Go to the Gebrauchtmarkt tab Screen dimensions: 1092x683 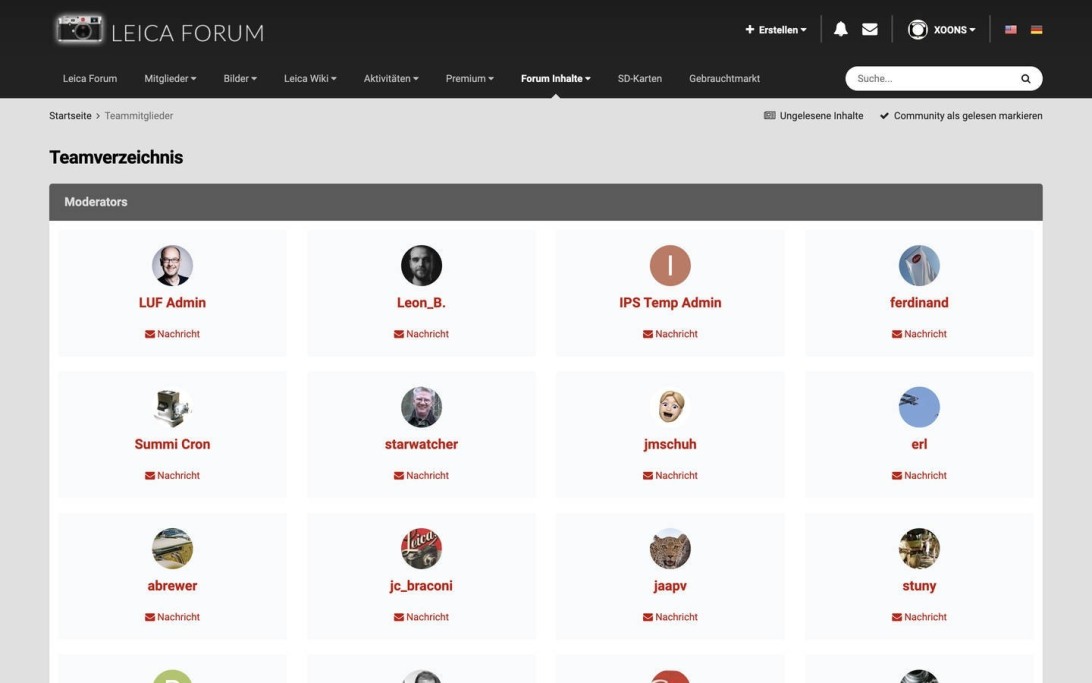coord(724,79)
